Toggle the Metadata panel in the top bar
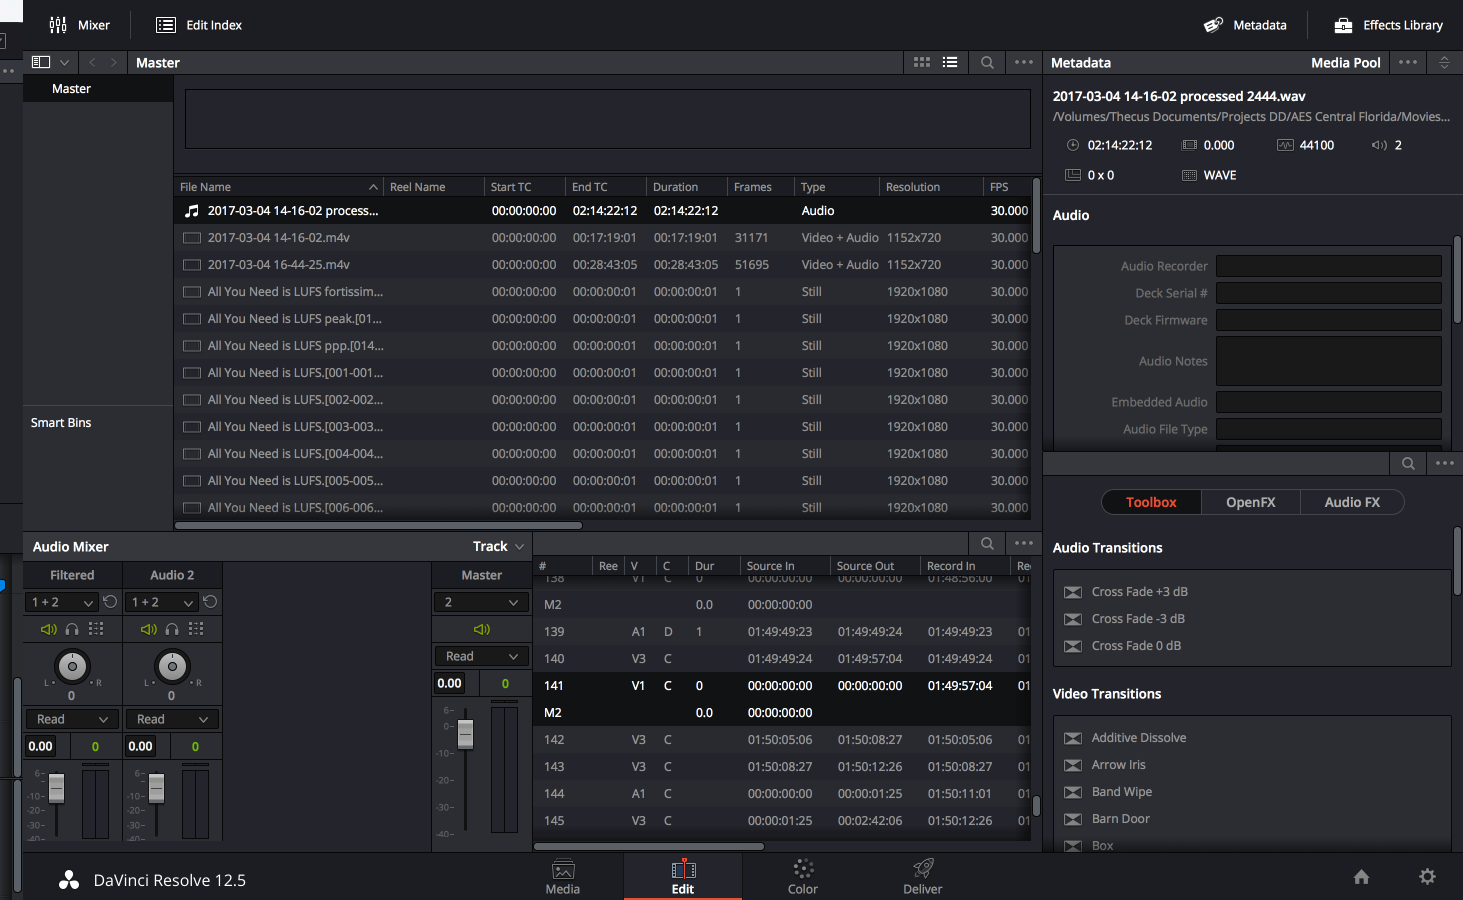This screenshot has height=900, width=1463. pos(1245,25)
